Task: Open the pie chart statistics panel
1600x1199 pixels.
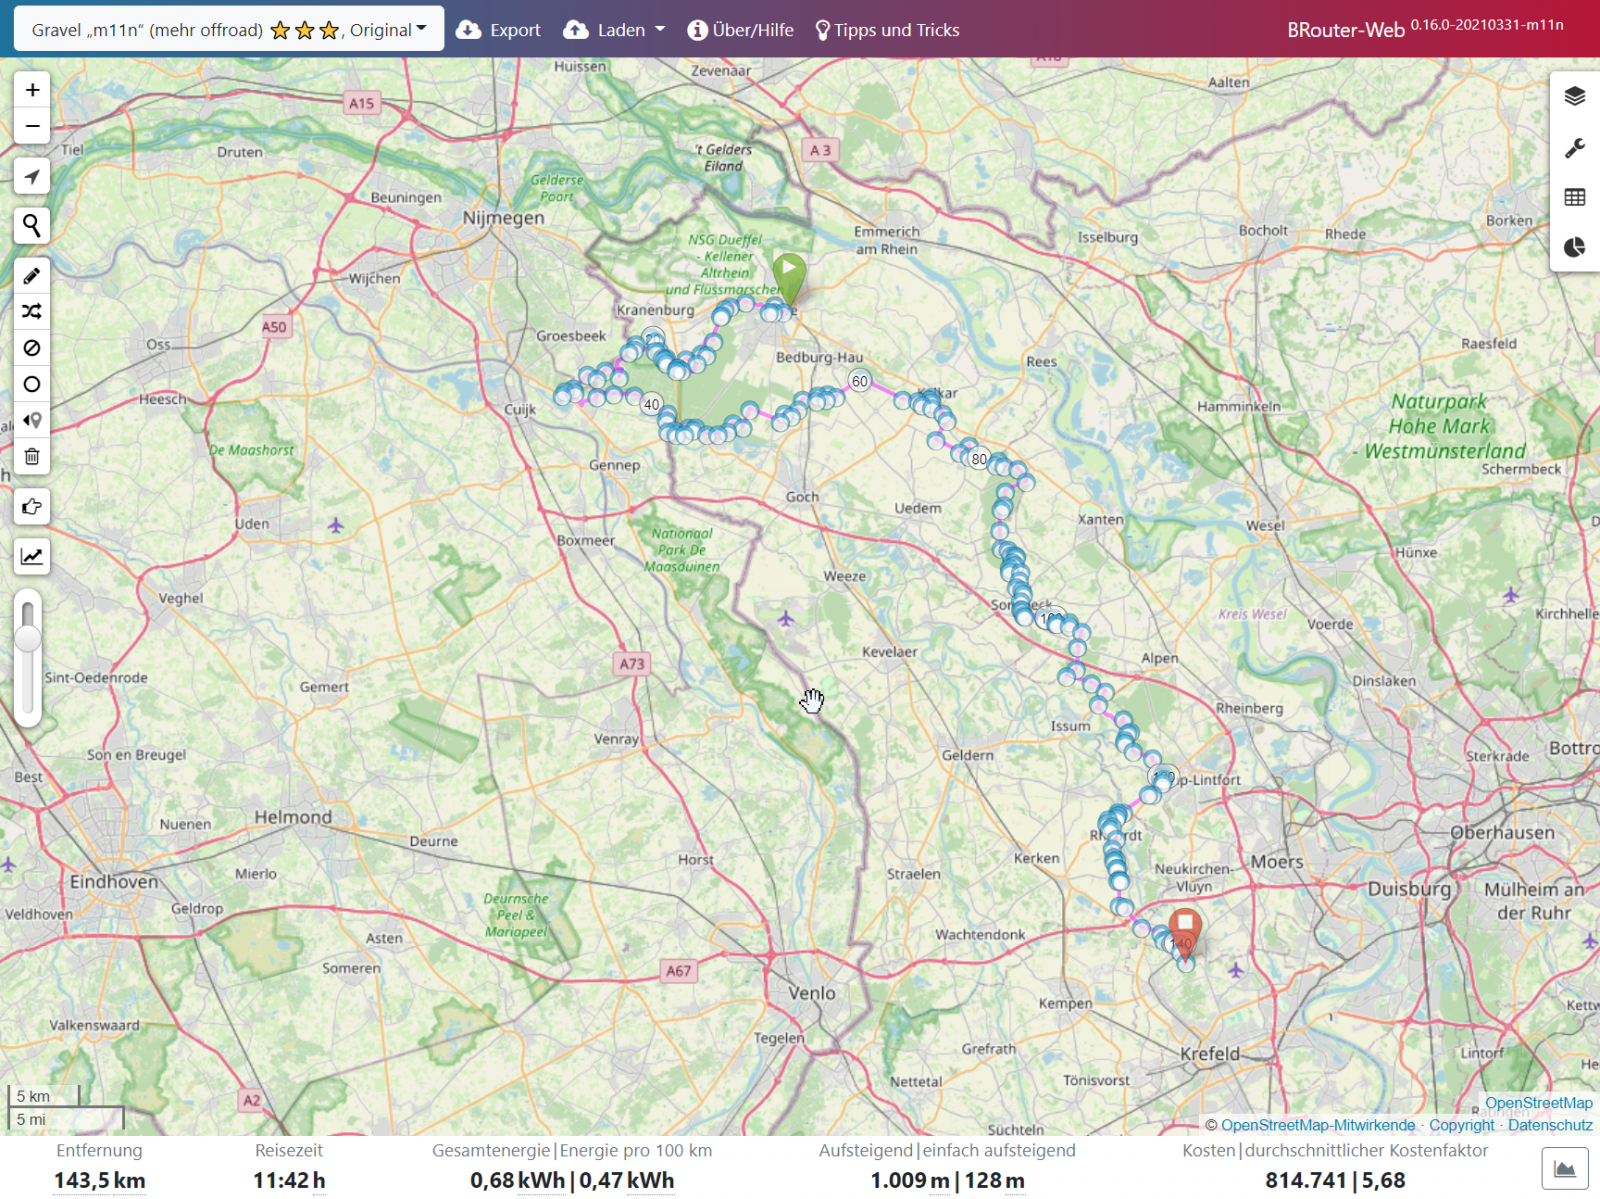Action: (1575, 247)
